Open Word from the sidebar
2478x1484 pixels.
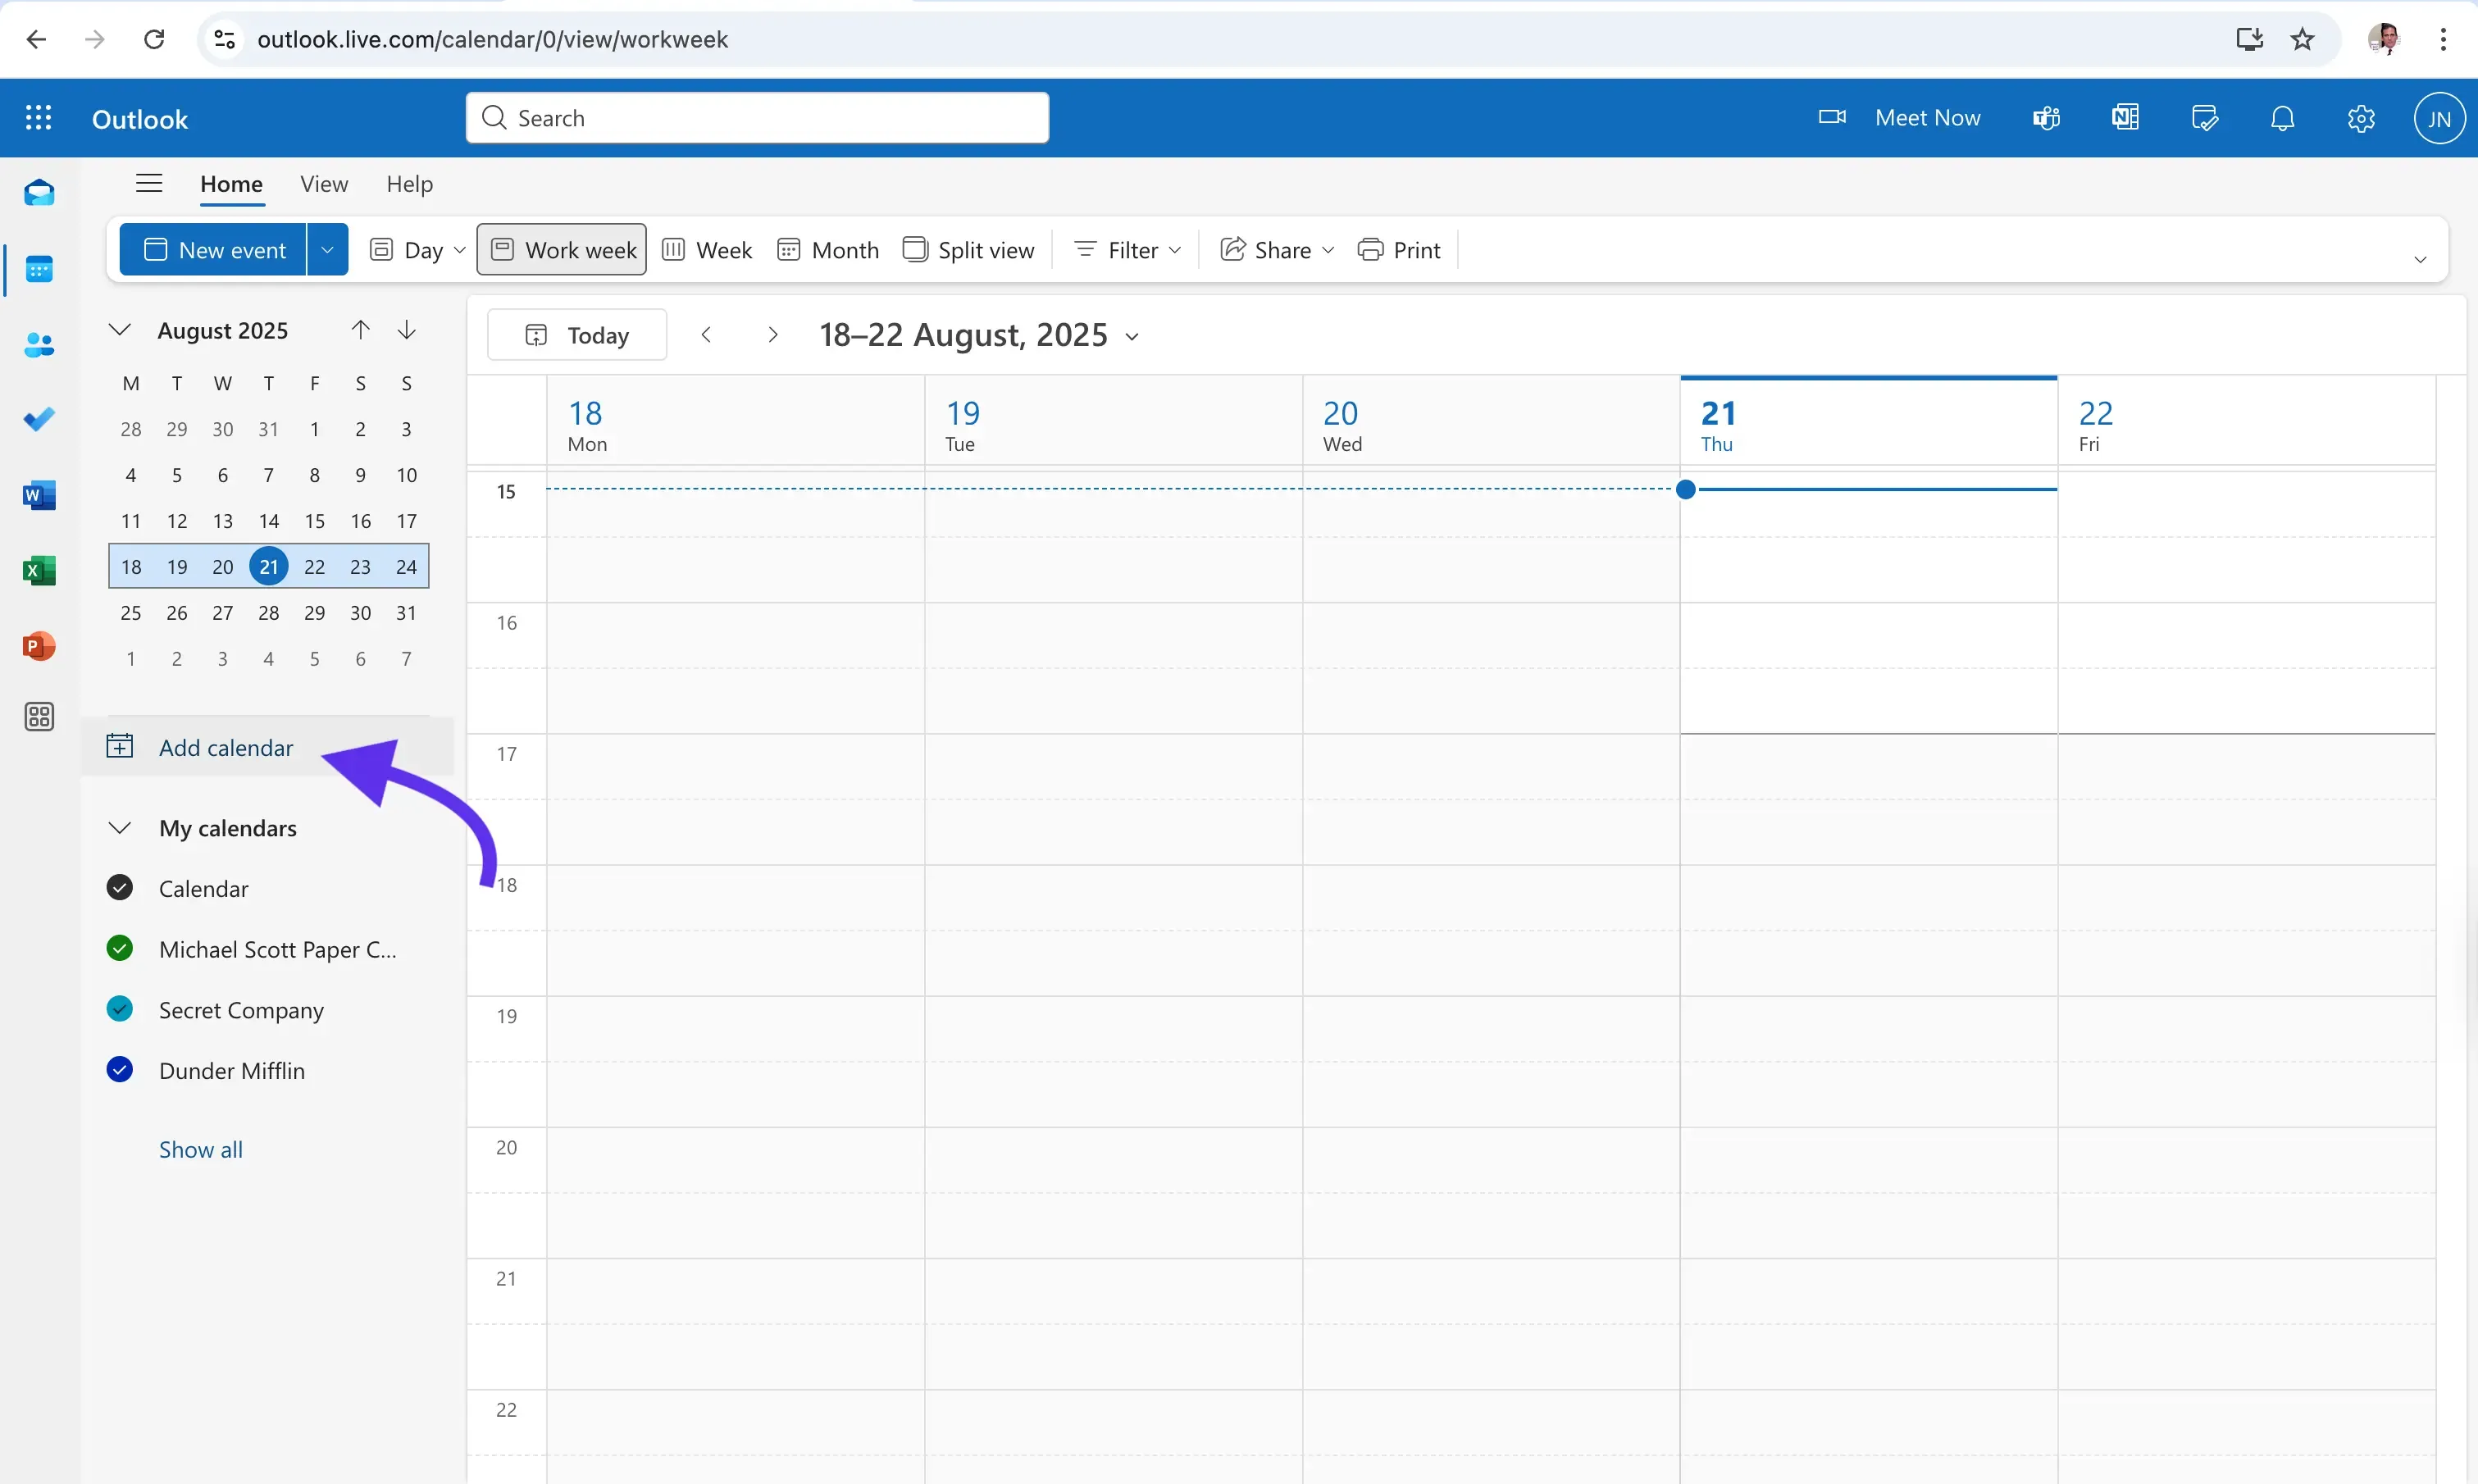coord(39,494)
